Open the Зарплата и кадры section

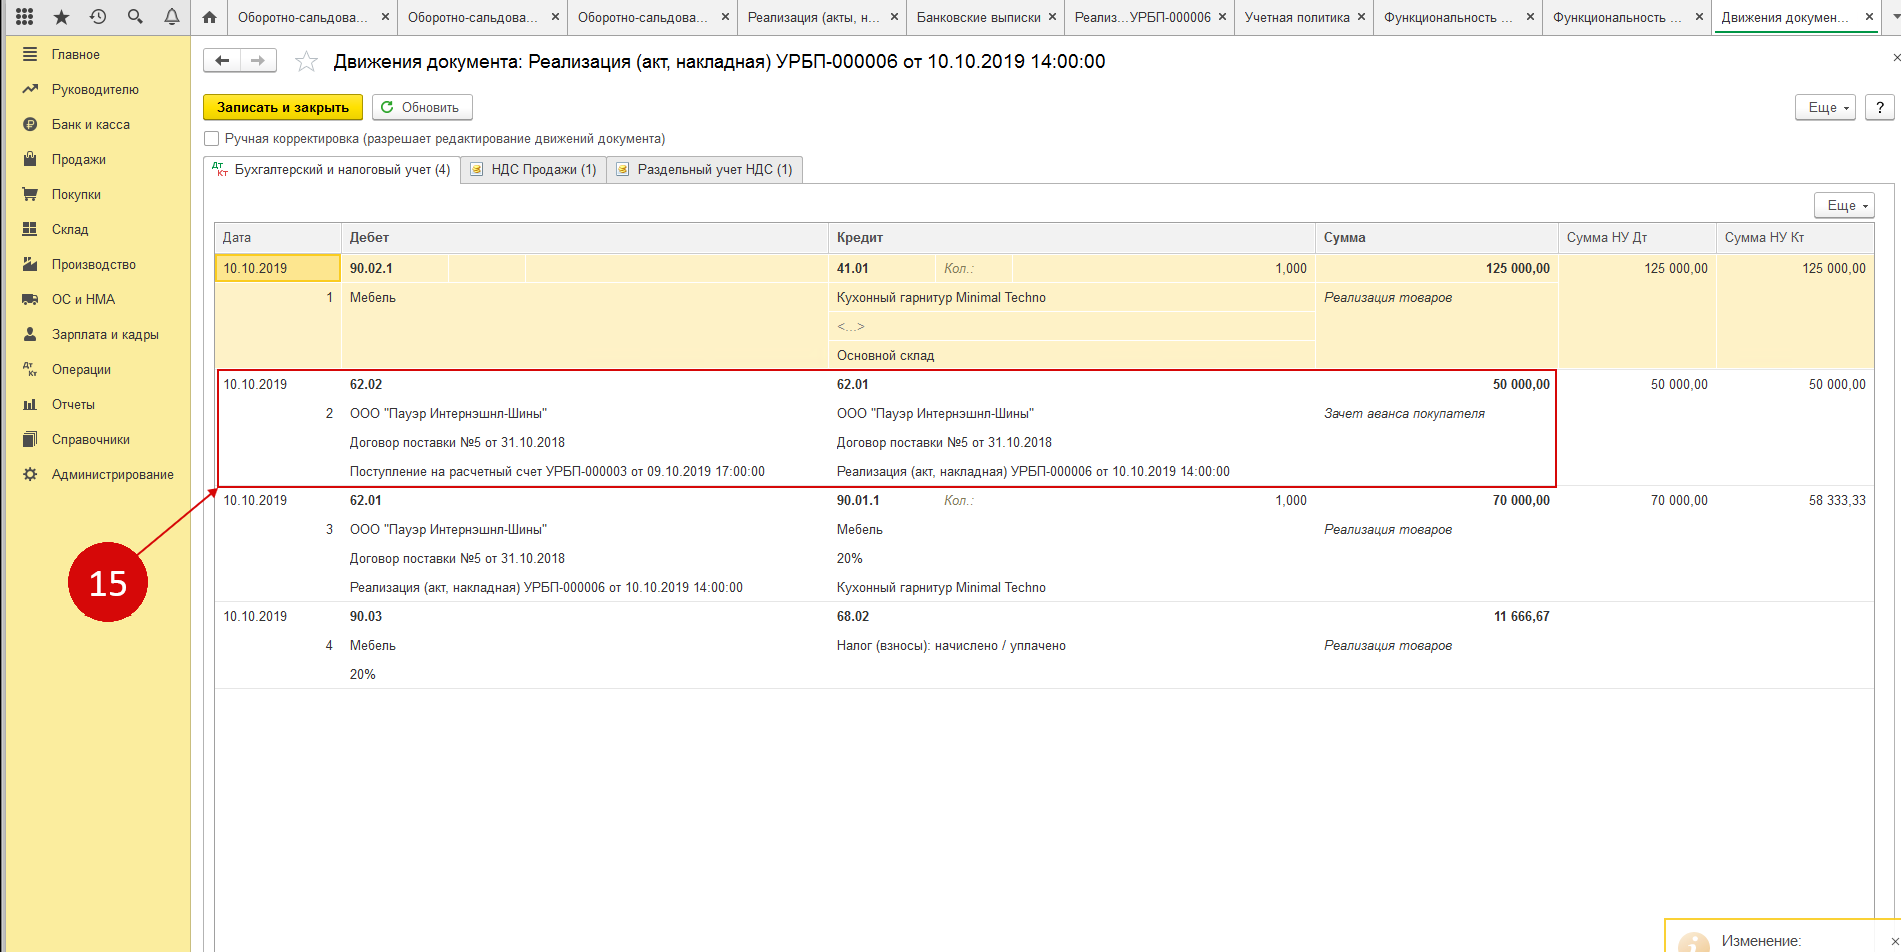pyautogui.click(x=105, y=334)
